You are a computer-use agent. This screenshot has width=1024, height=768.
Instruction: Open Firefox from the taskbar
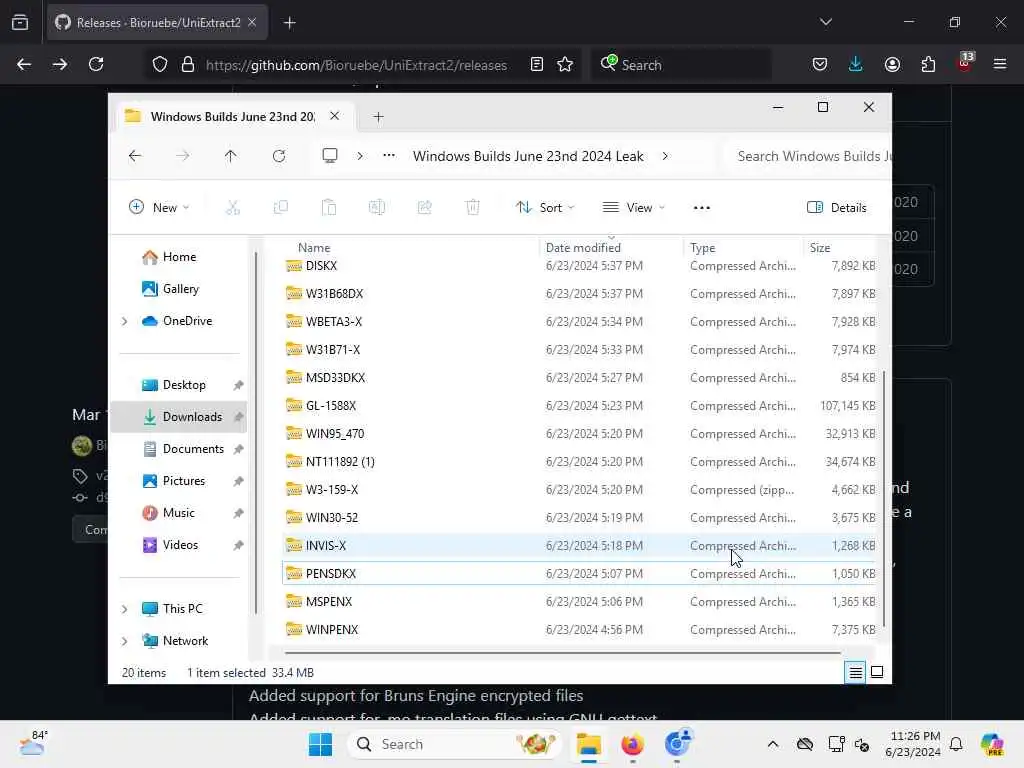click(x=632, y=744)
